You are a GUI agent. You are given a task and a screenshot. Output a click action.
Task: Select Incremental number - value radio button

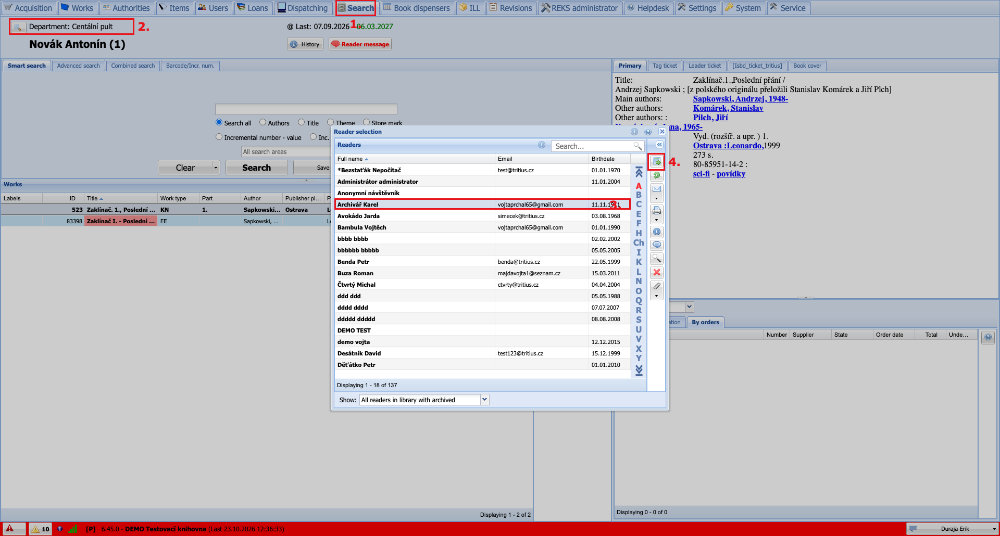(x=219, y=137)
